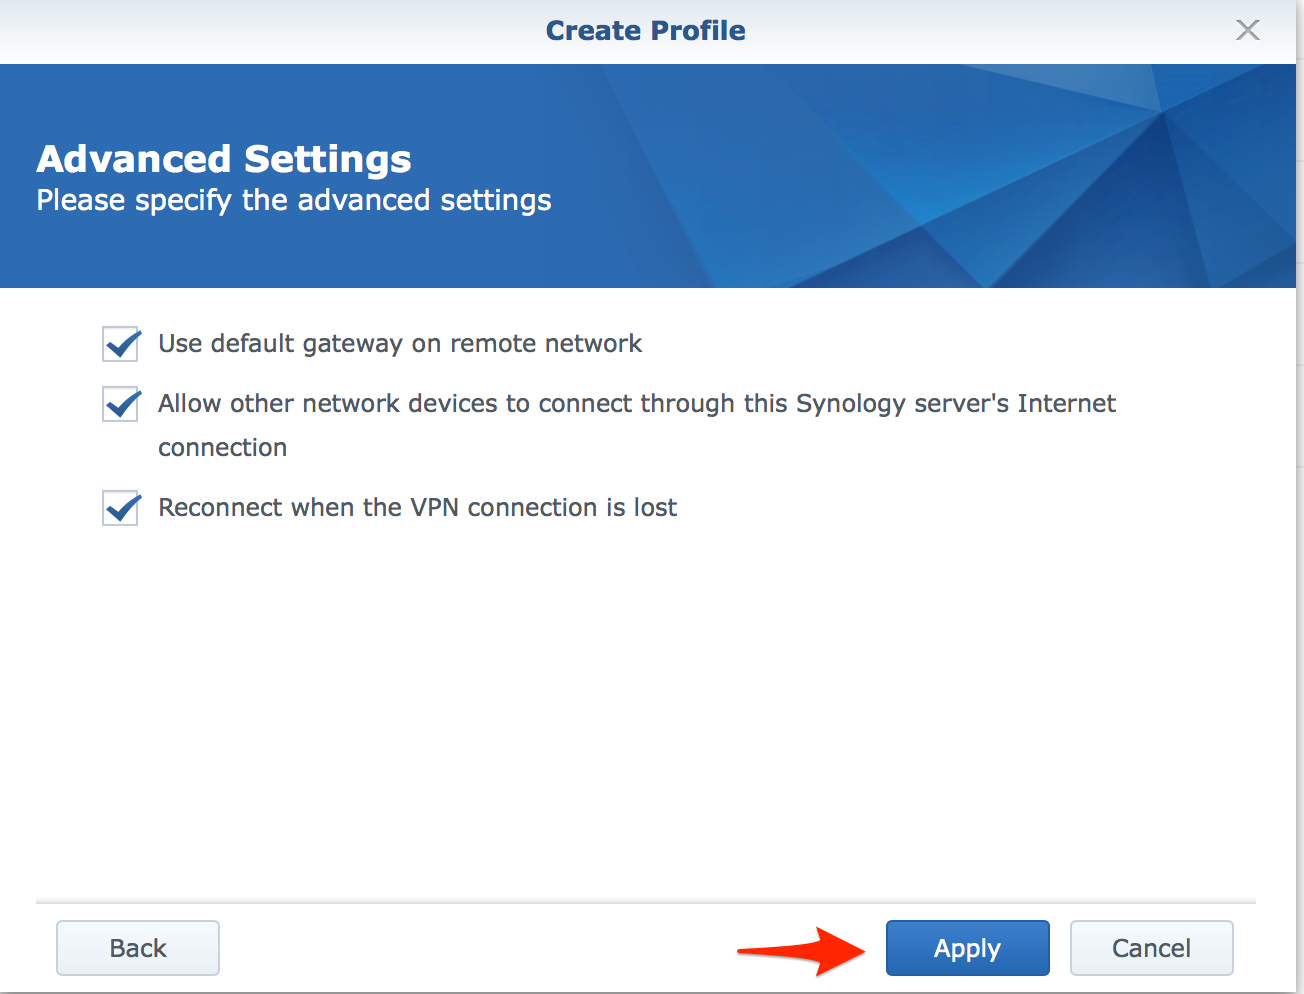Disable 'Allow other network devices to connect'
Image resolution: width=1304 pixels, height=994 pixels.
click(x=120, y=404)
